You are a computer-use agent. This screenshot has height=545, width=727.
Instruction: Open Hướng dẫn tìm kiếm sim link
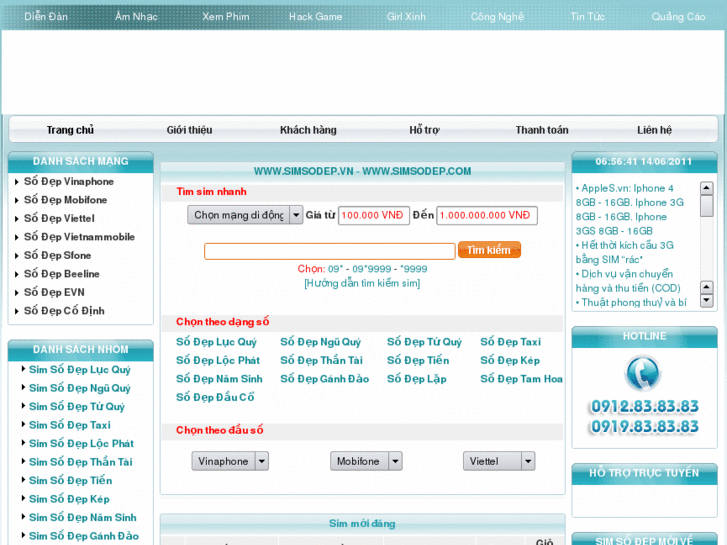pyautogui.click(x=362, y=283)
